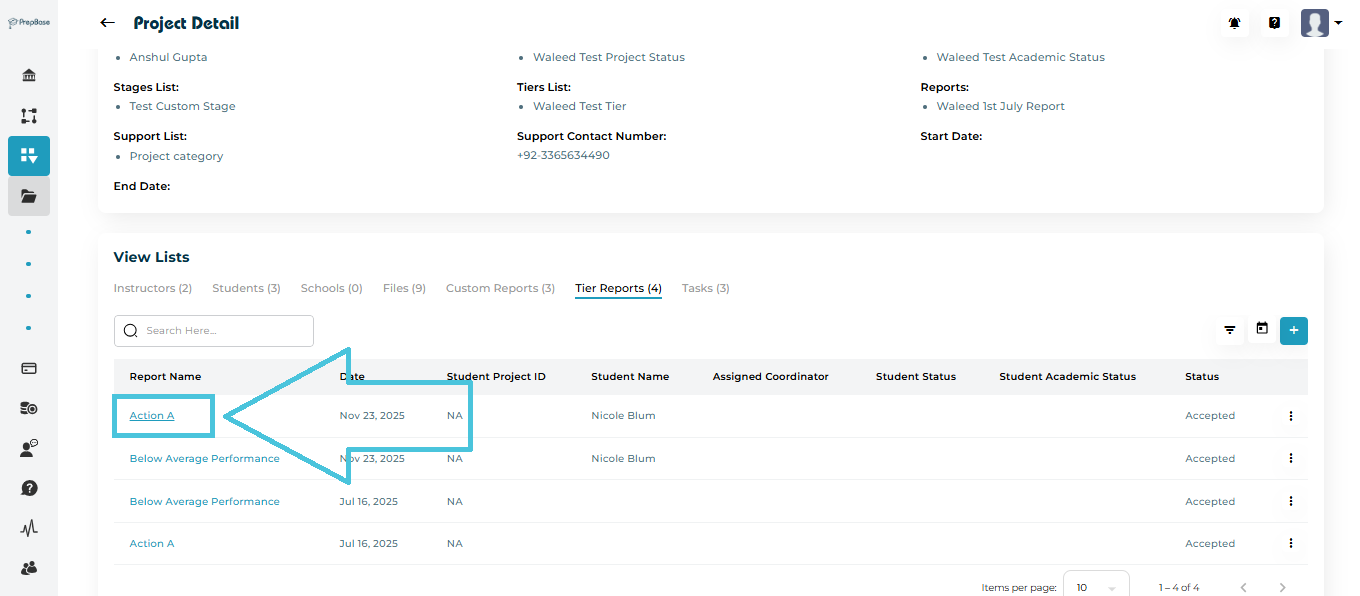
Task: Switch to the Students tab
Action: click(x=246, y=288)
